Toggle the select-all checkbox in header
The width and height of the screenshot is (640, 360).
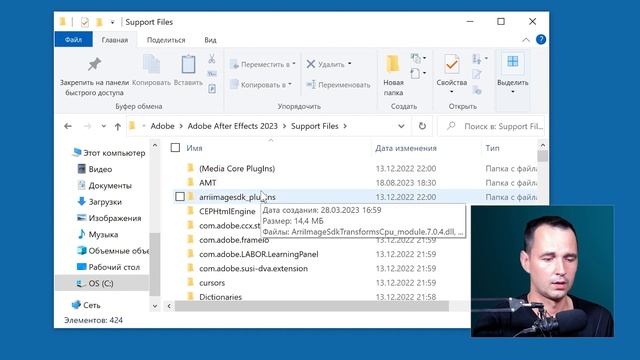coord(175,148)
